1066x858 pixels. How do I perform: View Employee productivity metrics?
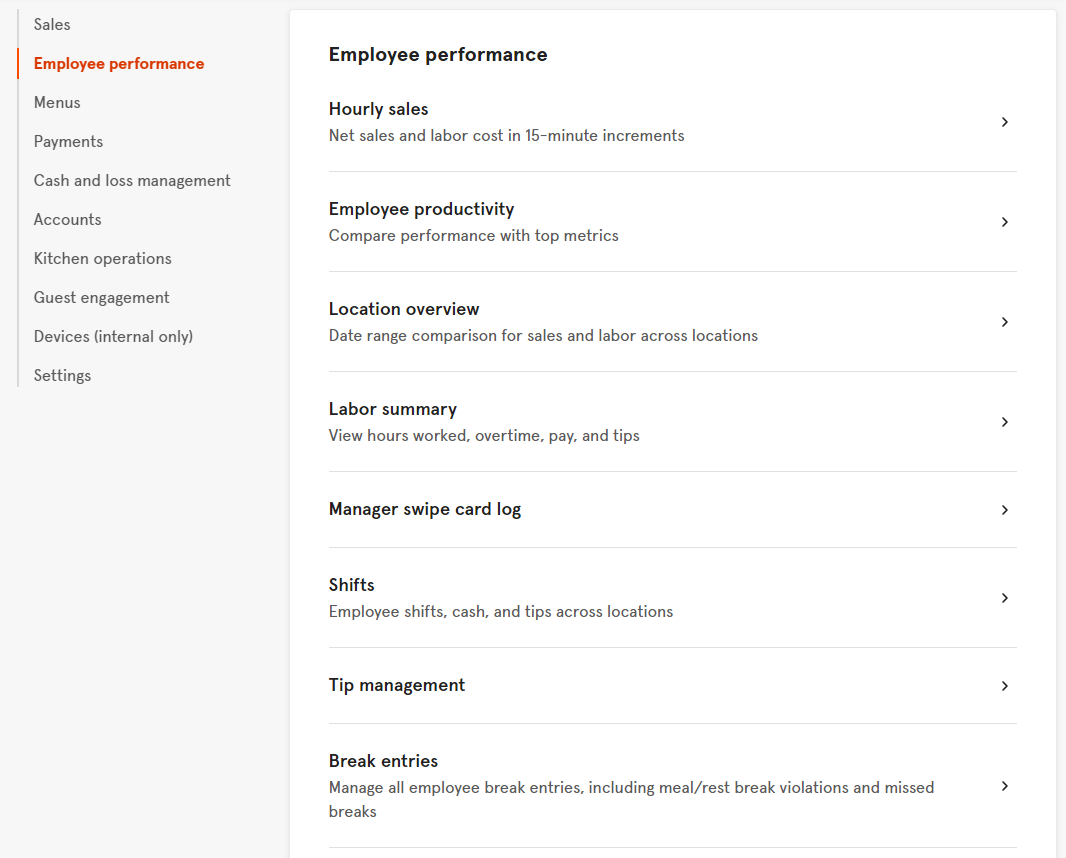tap(421, 209)
